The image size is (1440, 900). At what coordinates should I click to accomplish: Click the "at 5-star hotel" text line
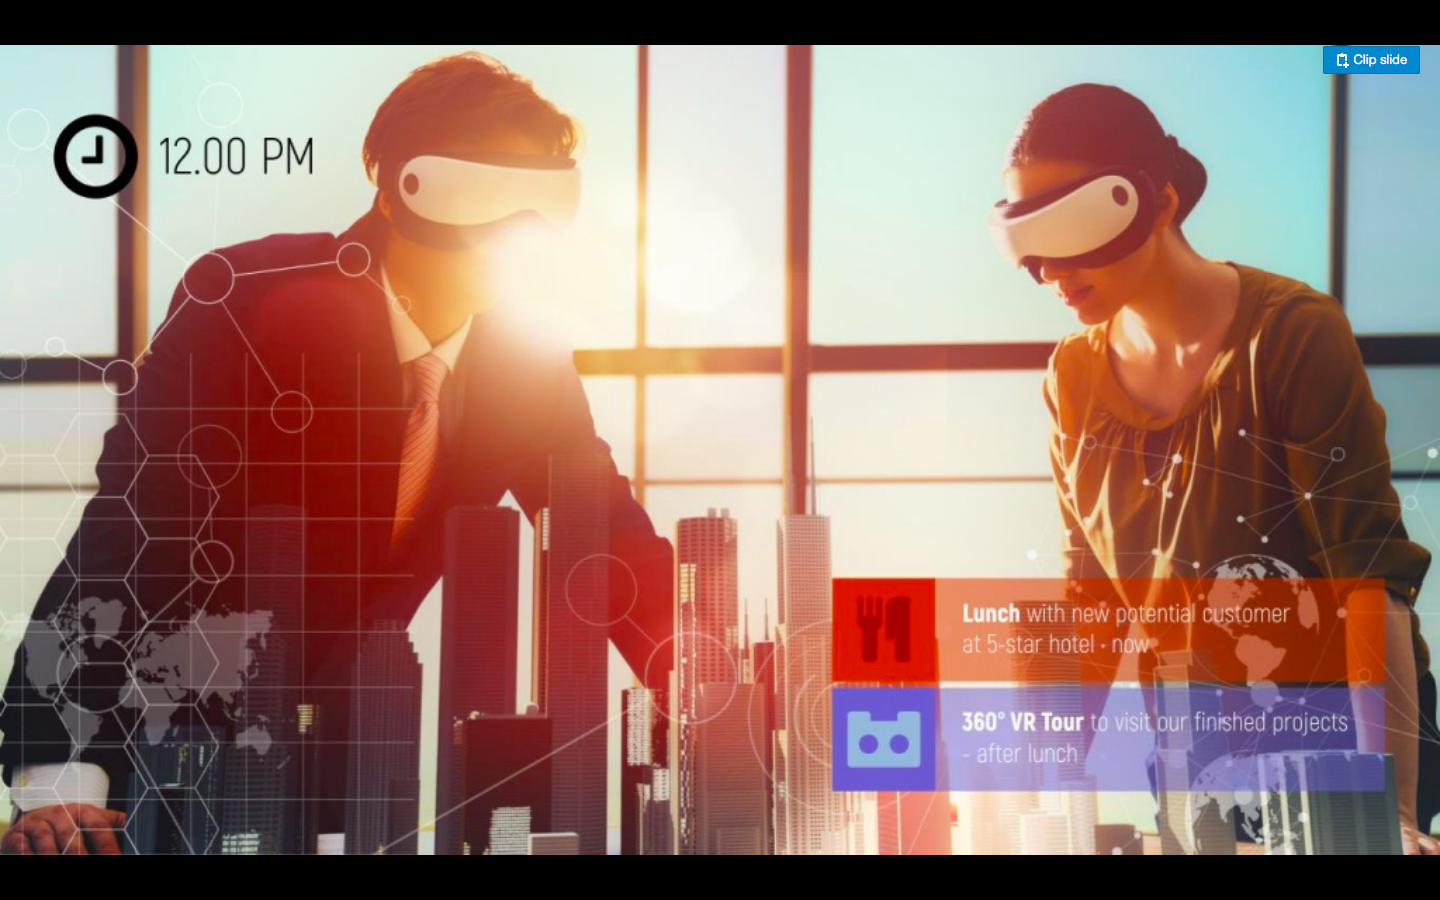coord(1027,645)
